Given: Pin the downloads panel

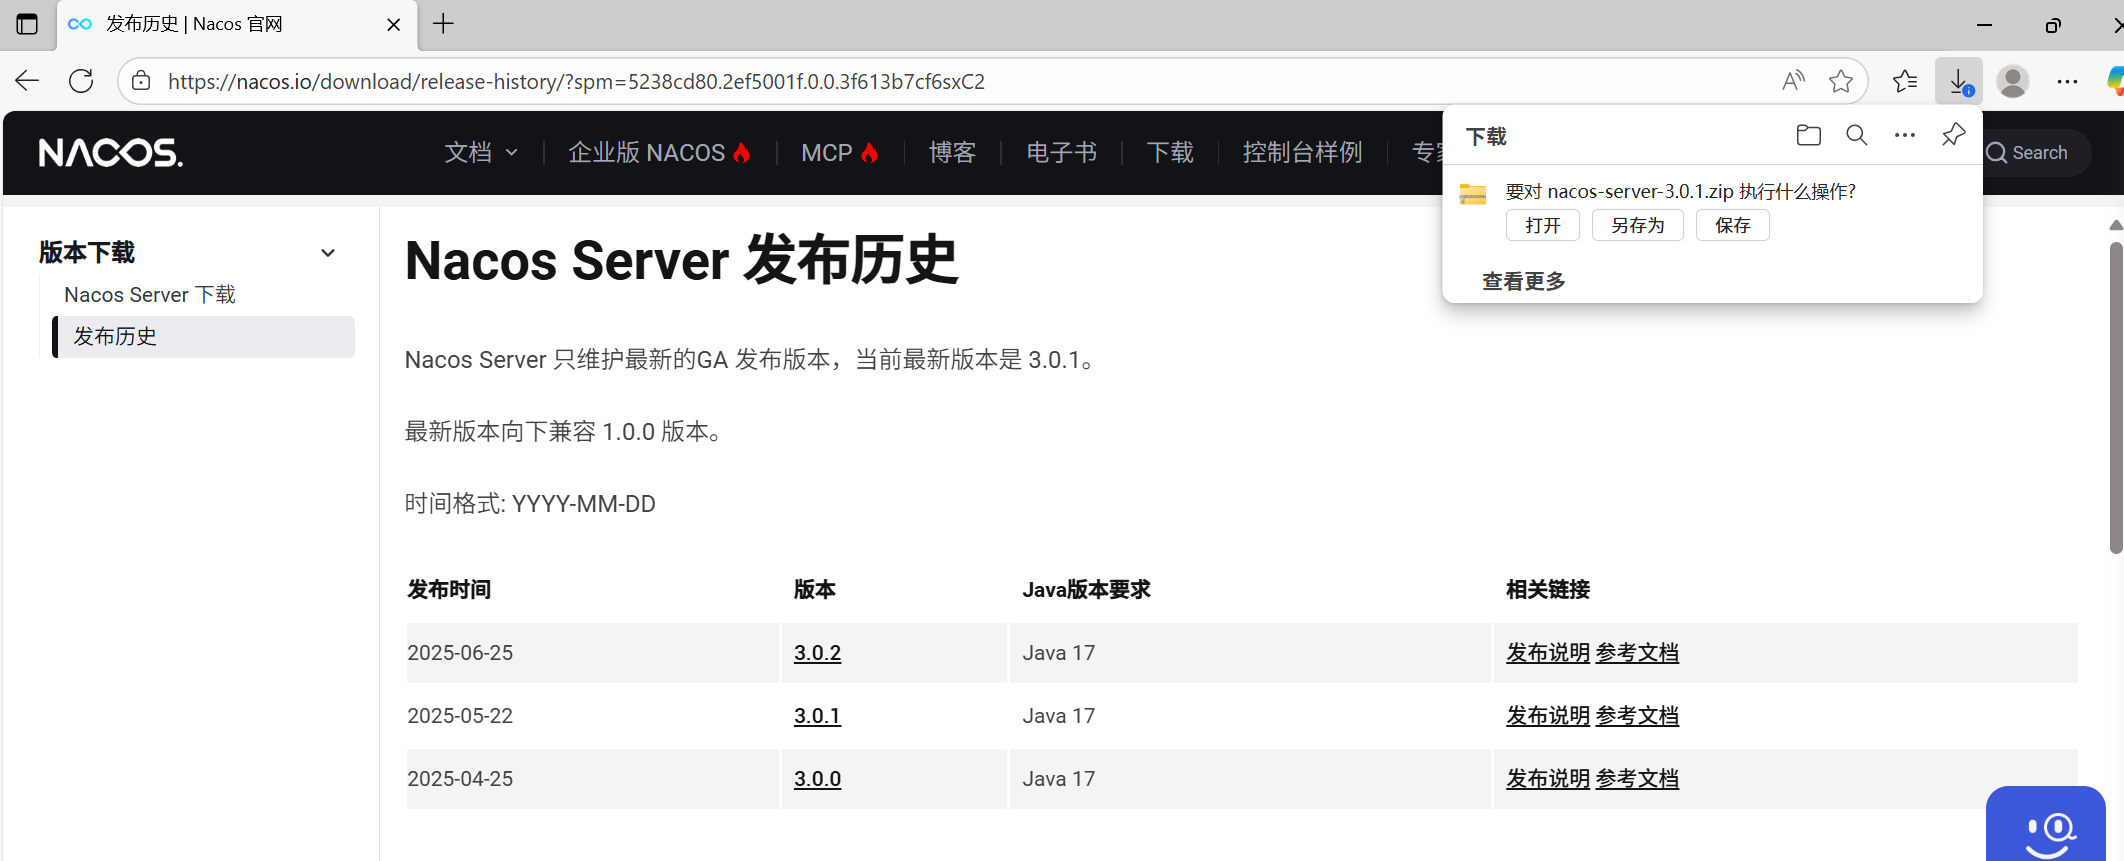Looking at the screenshot, I should click(1953, 134).
